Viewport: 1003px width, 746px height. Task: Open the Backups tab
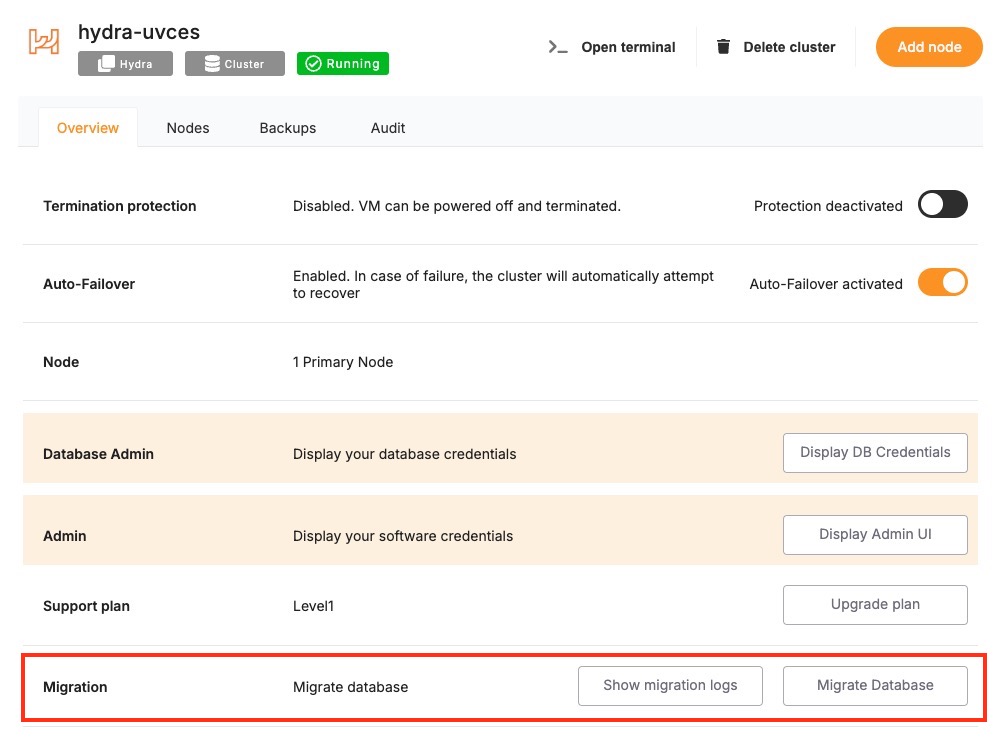(x=288, y=128)
